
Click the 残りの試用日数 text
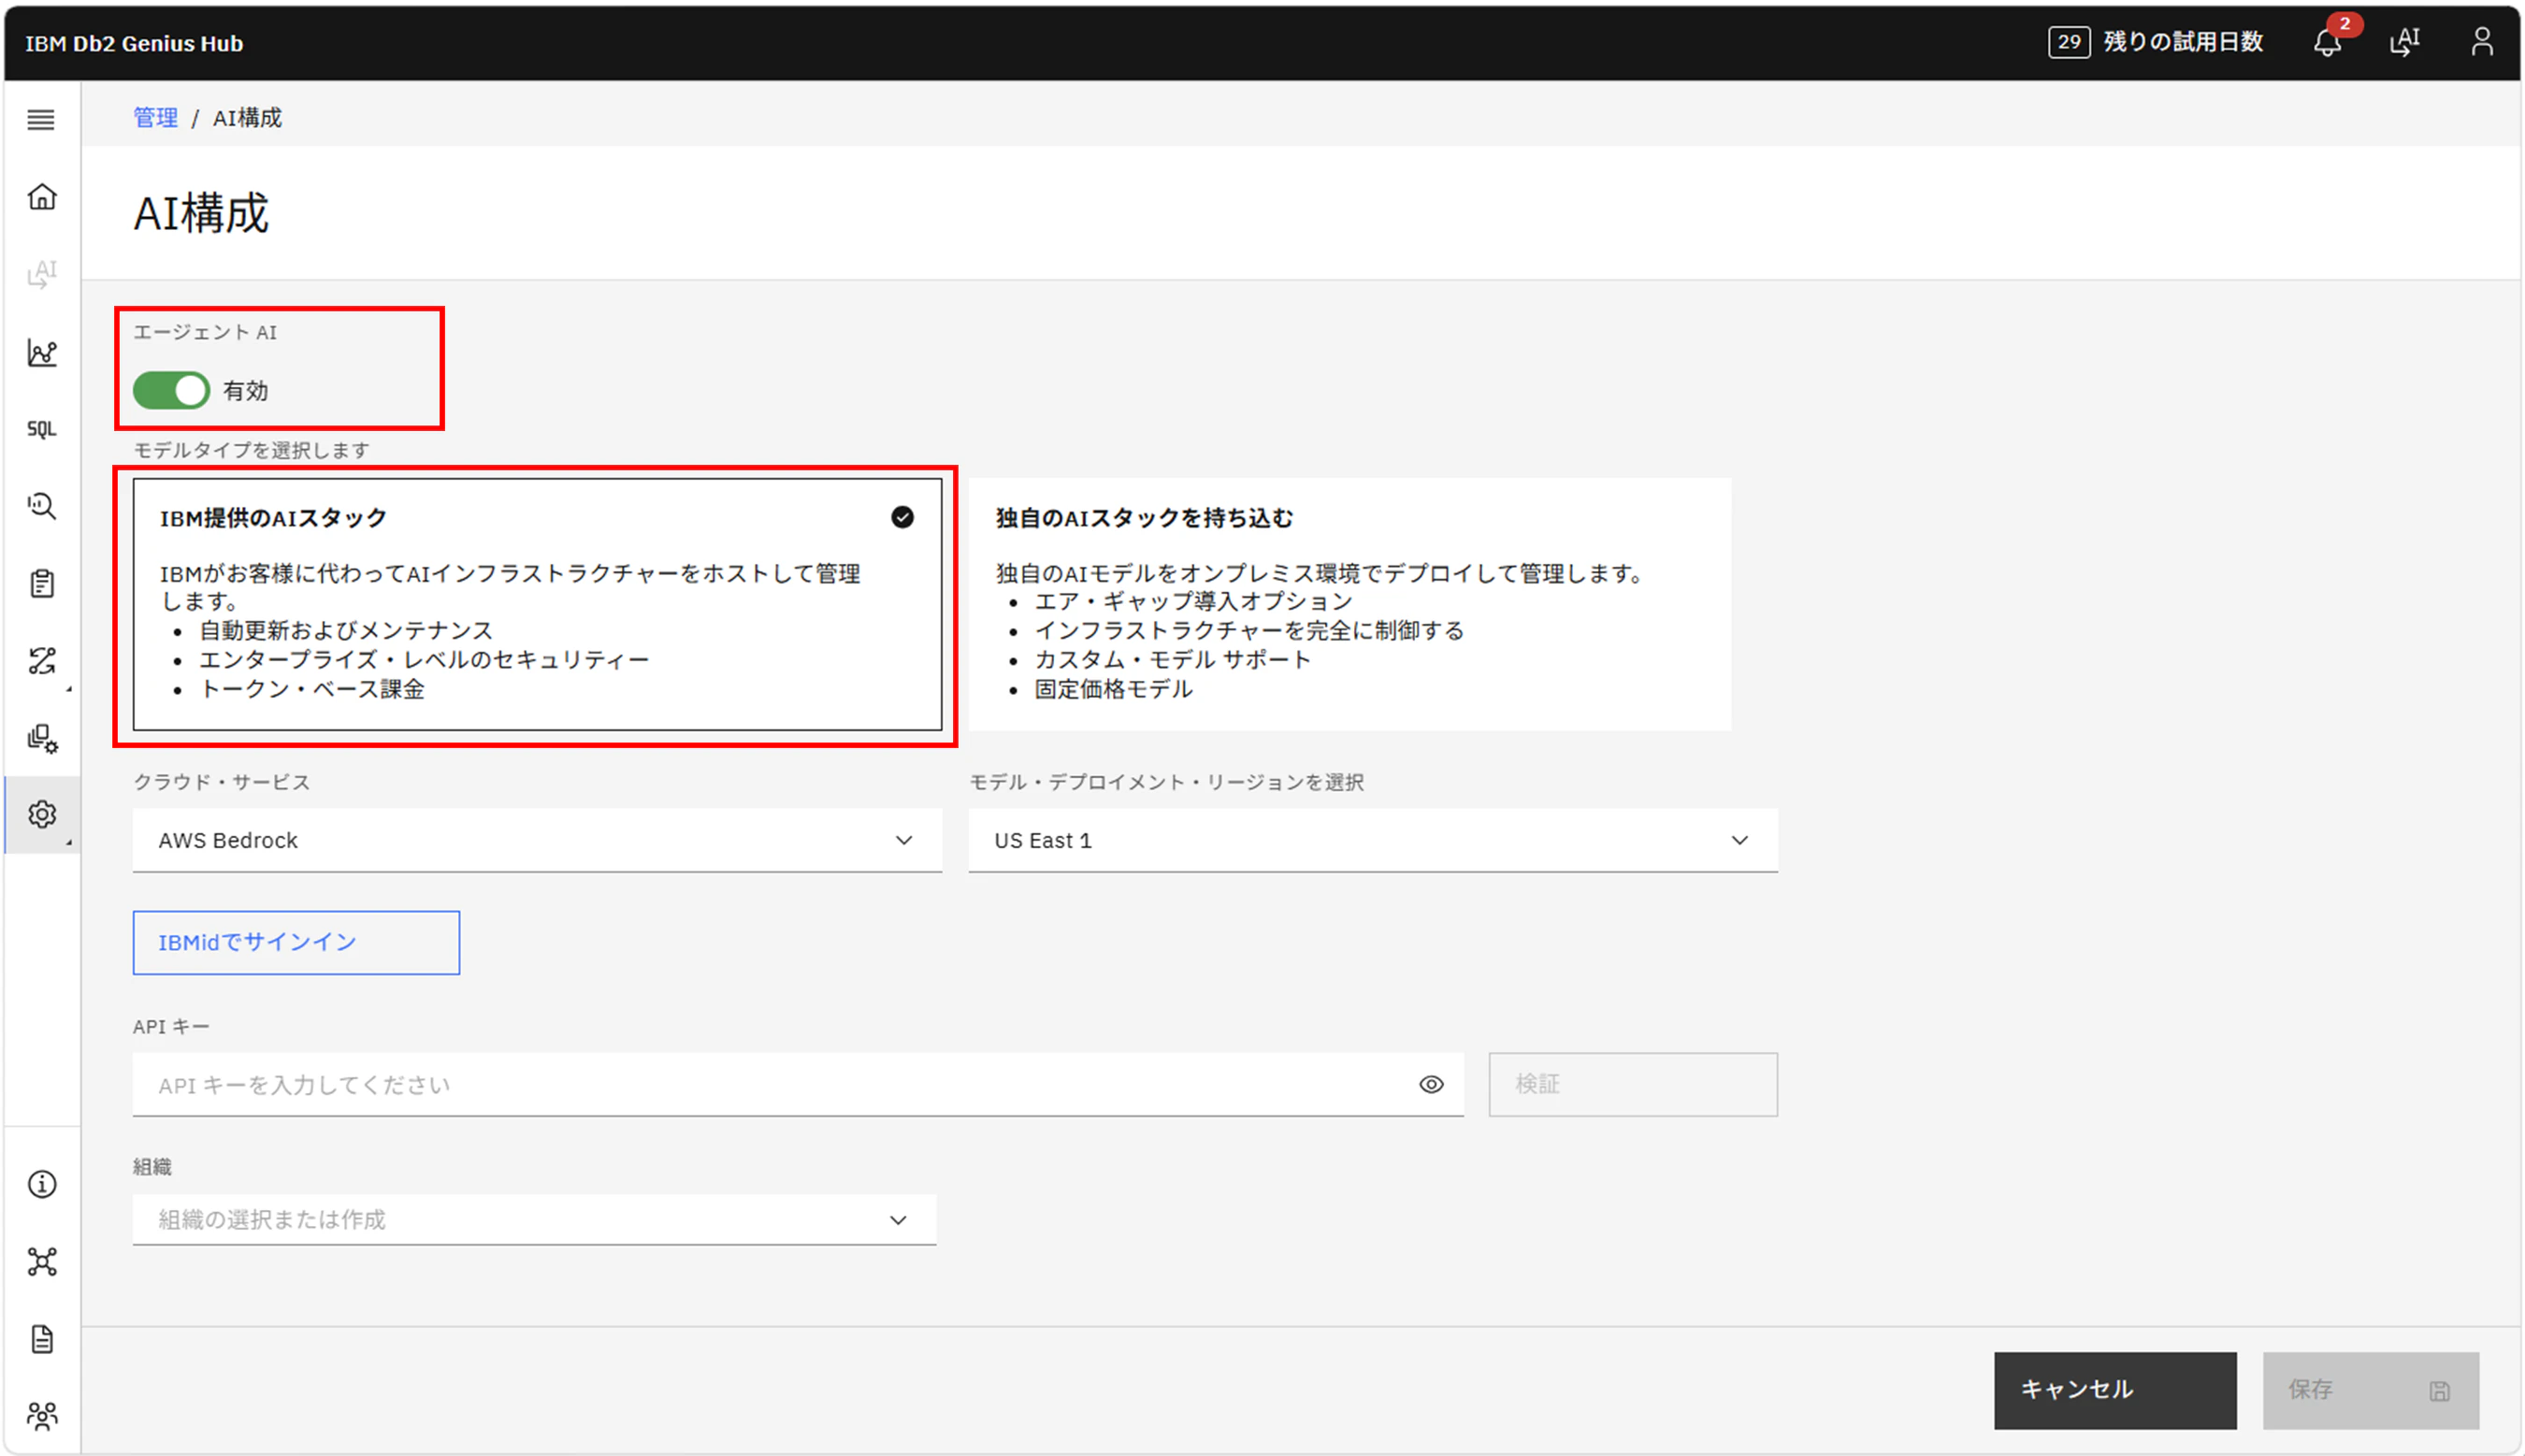pyautogui.click(x=2183, y=42)
